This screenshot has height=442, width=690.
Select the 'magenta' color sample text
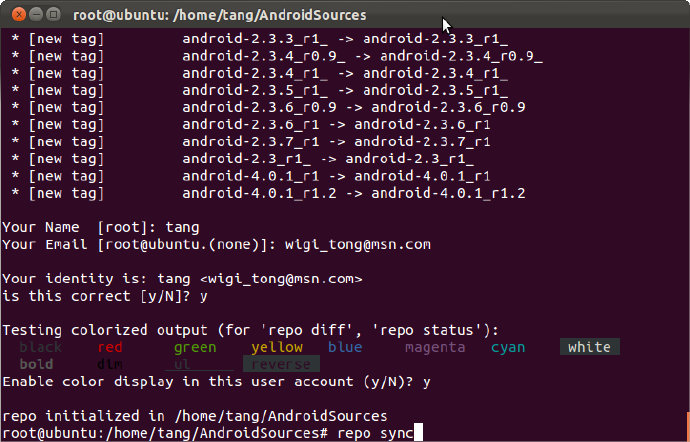tap(435, 347)
